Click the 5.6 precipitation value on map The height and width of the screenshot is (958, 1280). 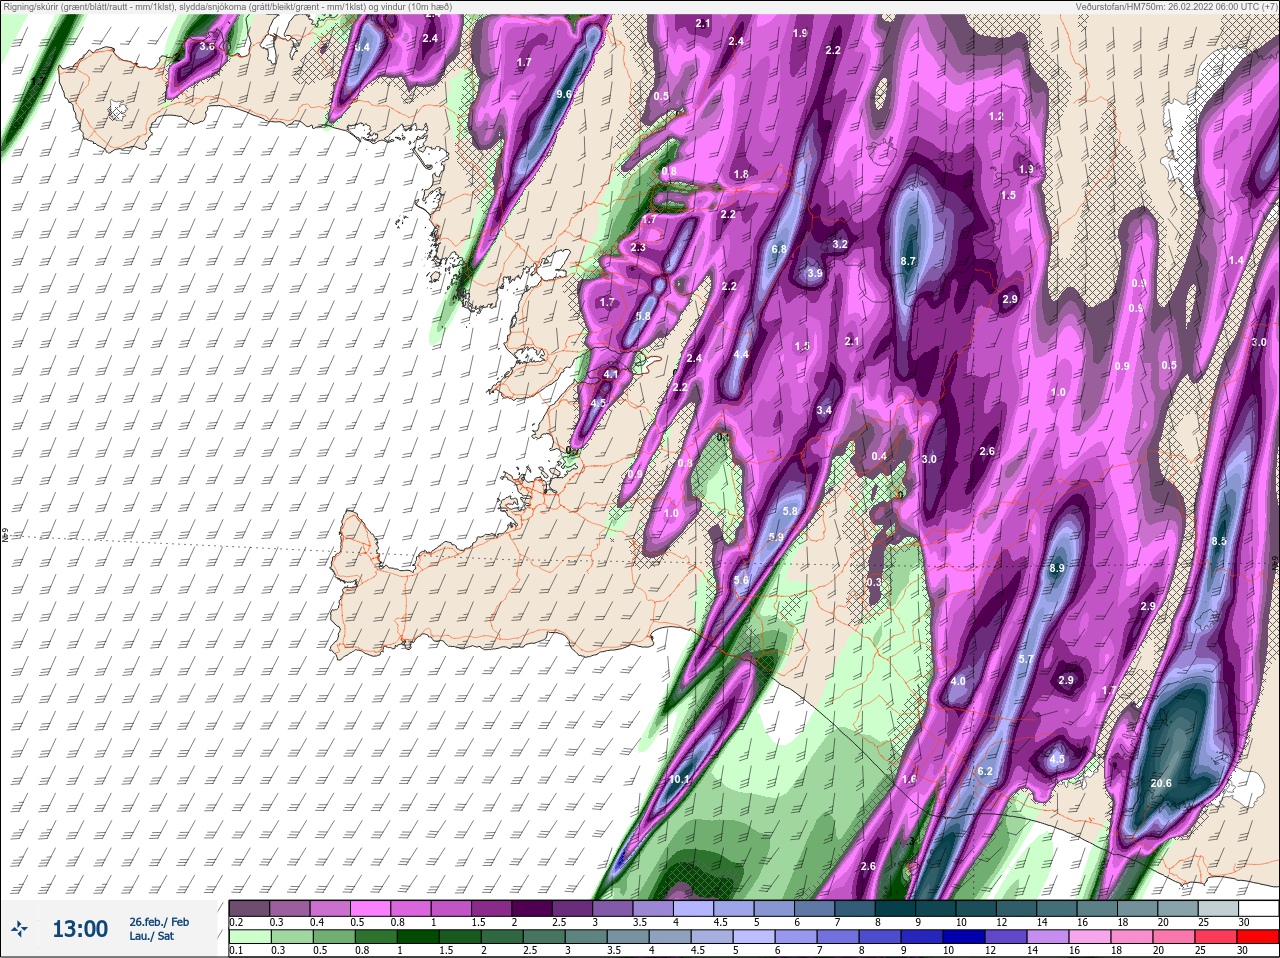pos(741,580)
